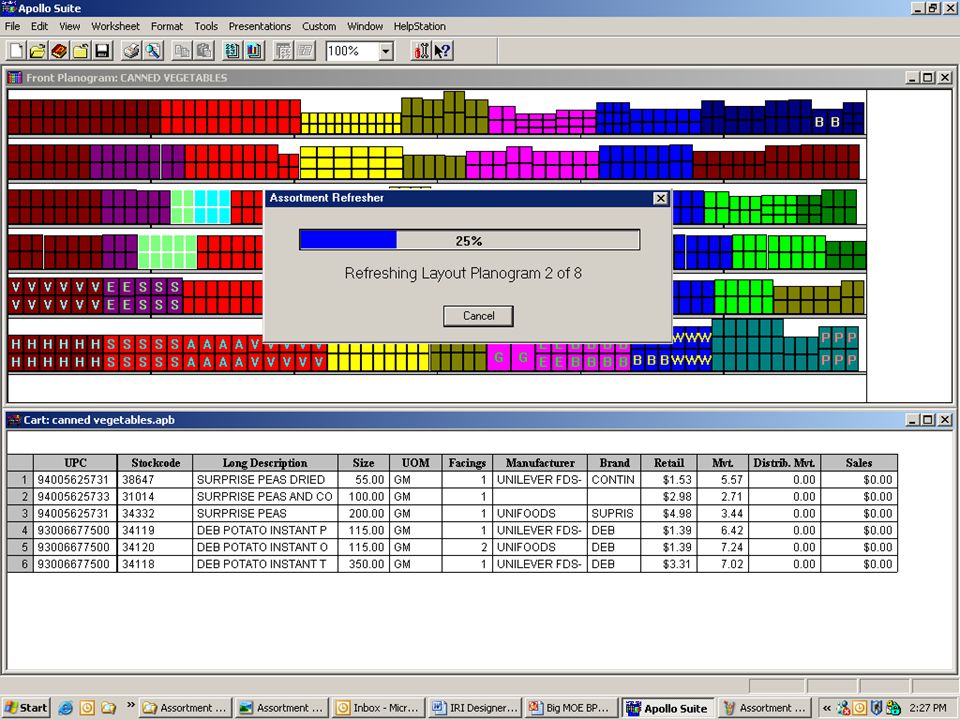Open the zoom percentage dropdown arrow
This screenshot has width=960, height=720.
(x=385, y=51)
